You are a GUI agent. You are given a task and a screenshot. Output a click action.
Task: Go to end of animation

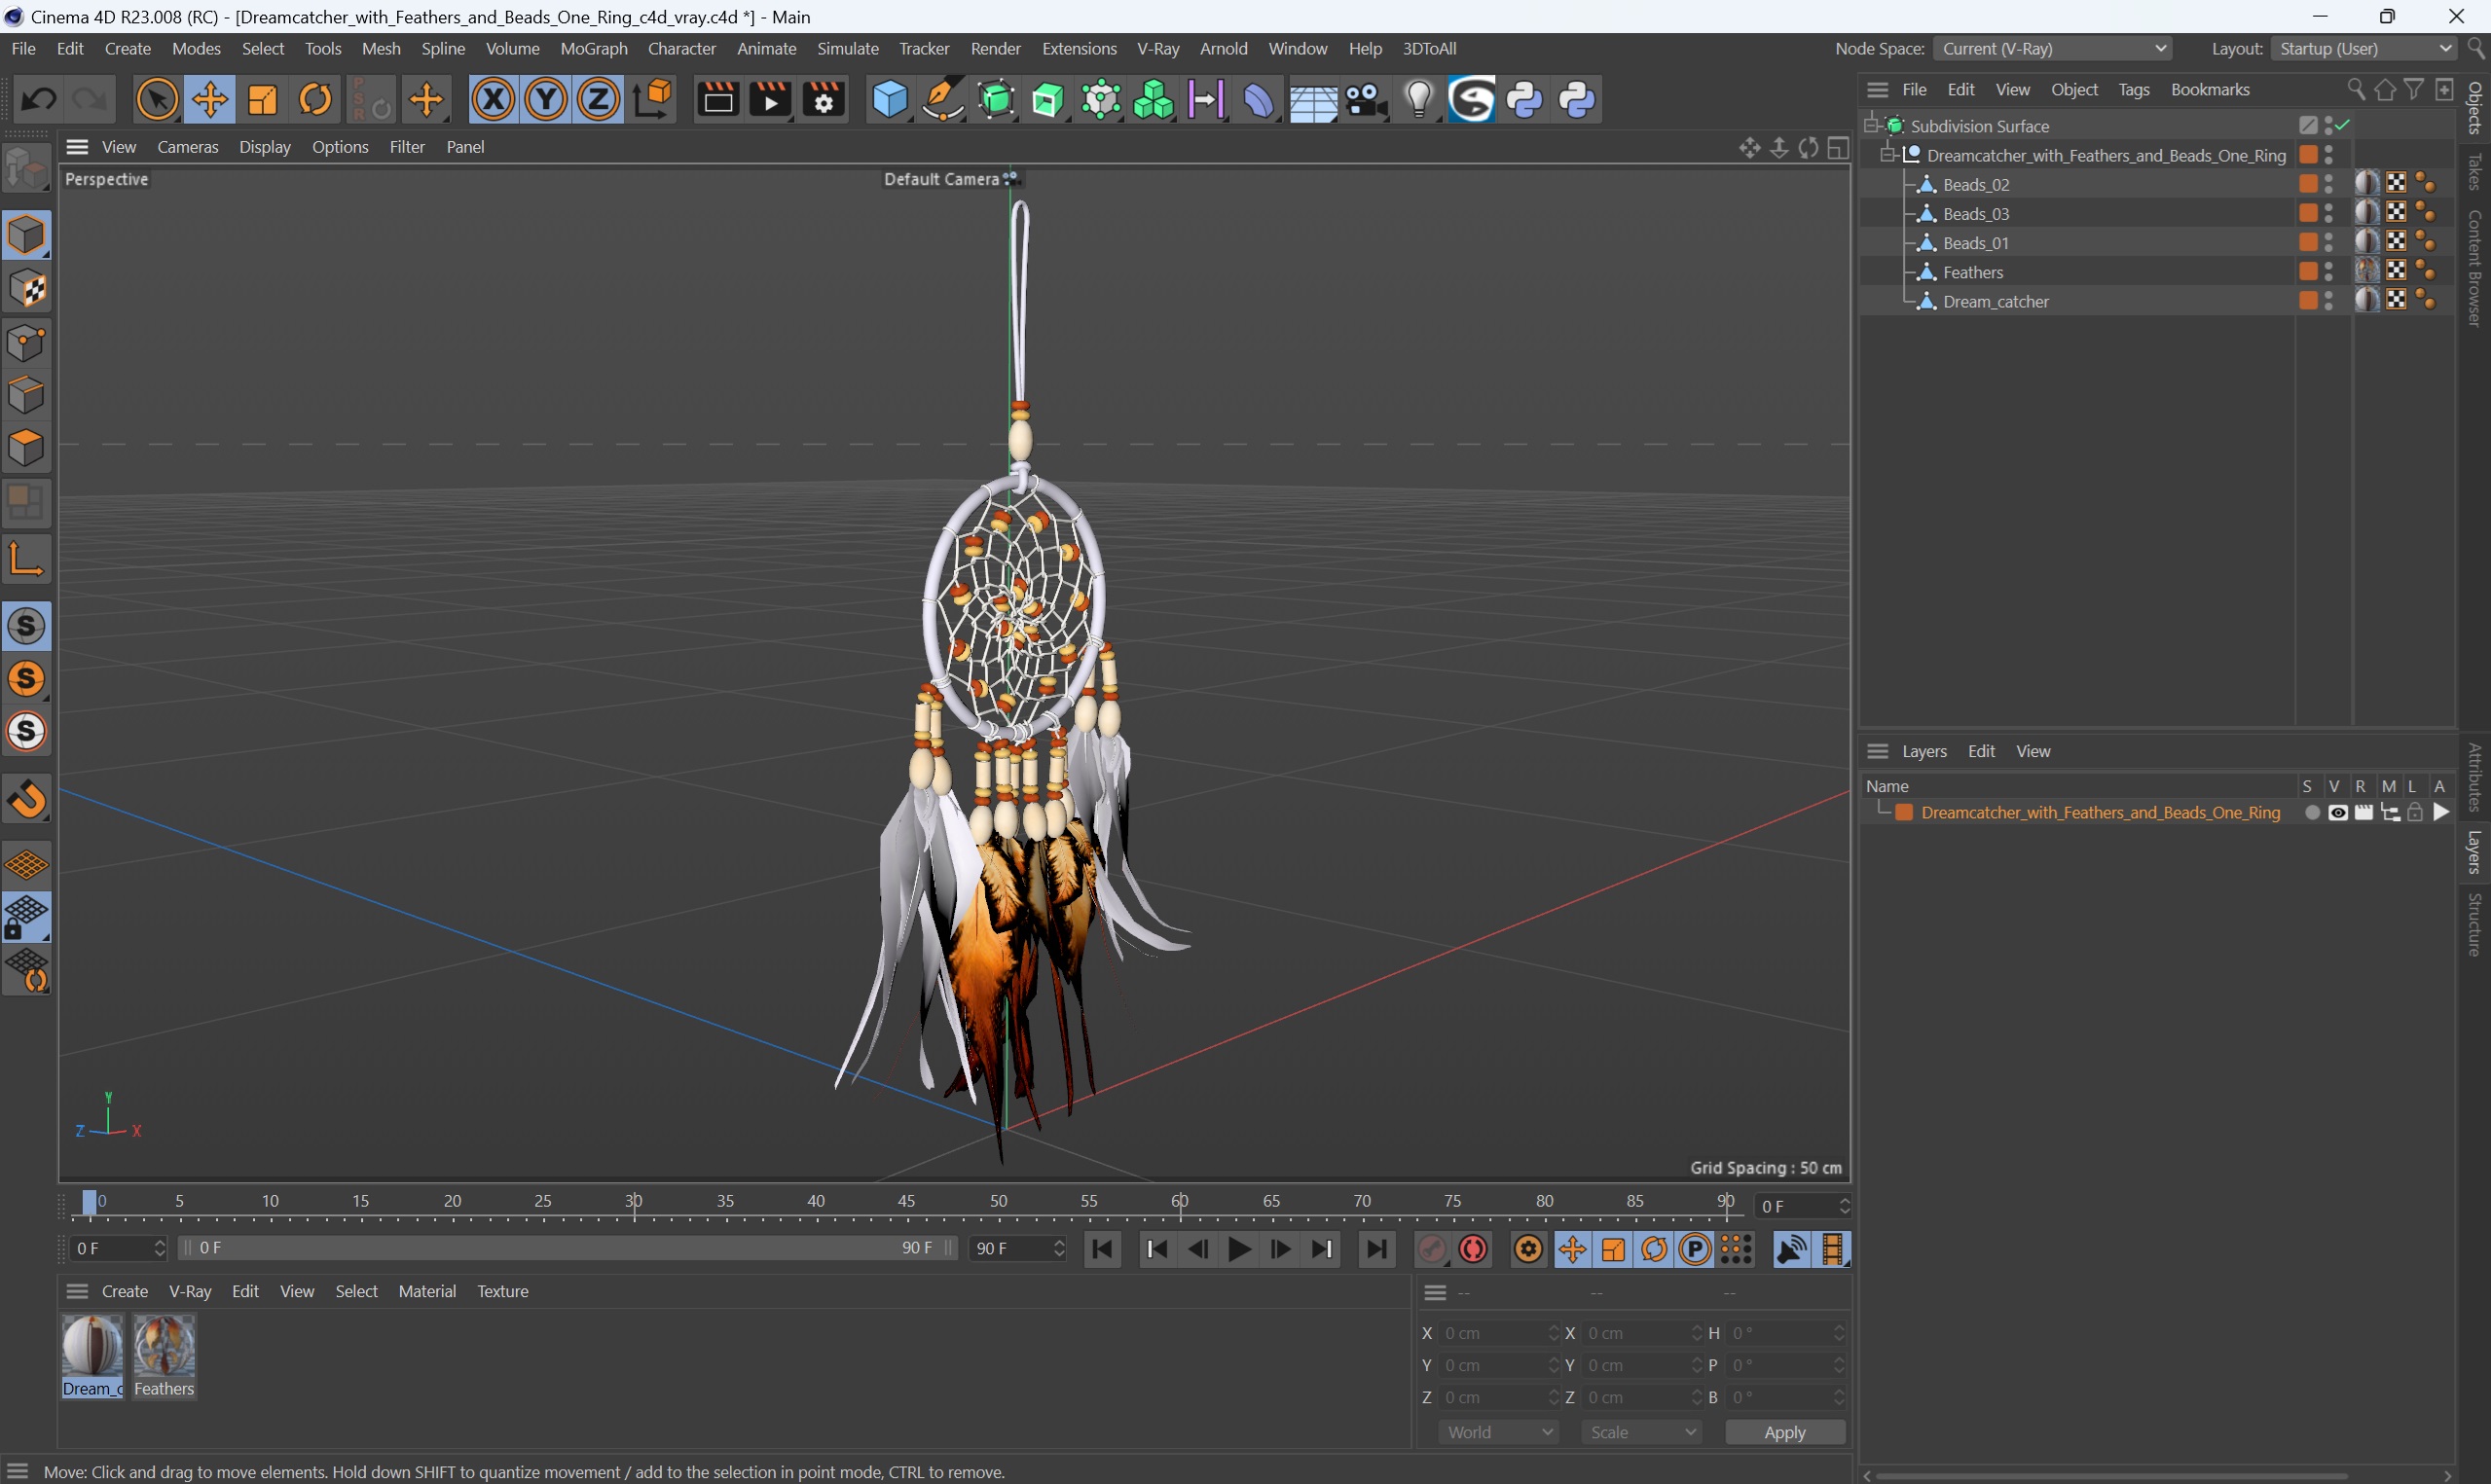[1376, 1249]
